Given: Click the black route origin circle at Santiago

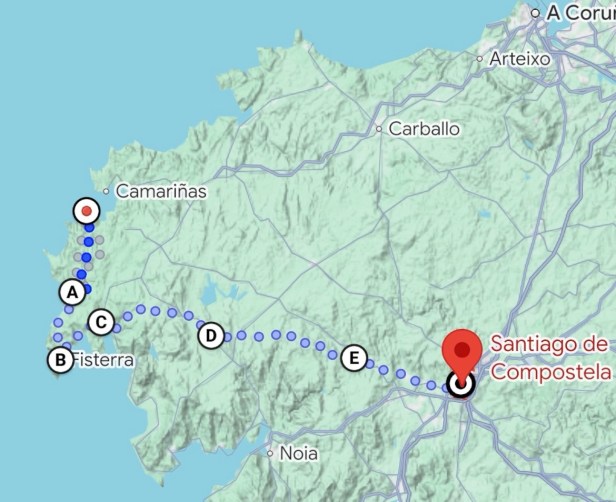Looking at the screenshot, I should click(461, 384).
